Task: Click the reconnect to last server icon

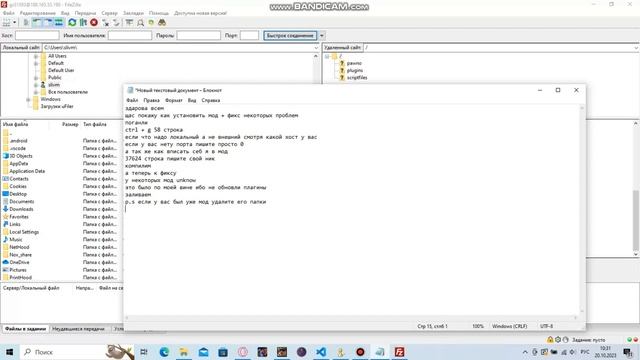Action: point(116,22)
